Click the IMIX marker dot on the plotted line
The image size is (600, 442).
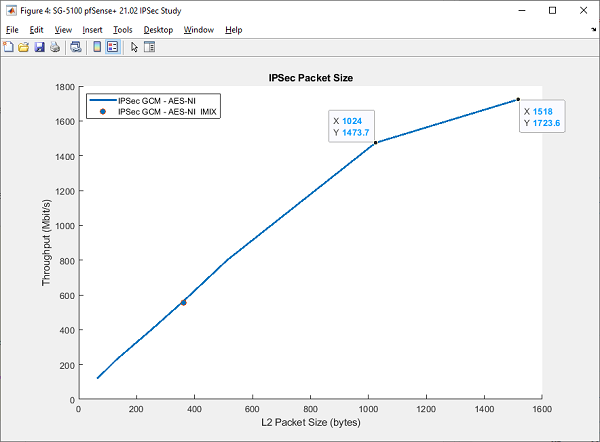pyautogui.click(x=184, y=302)
